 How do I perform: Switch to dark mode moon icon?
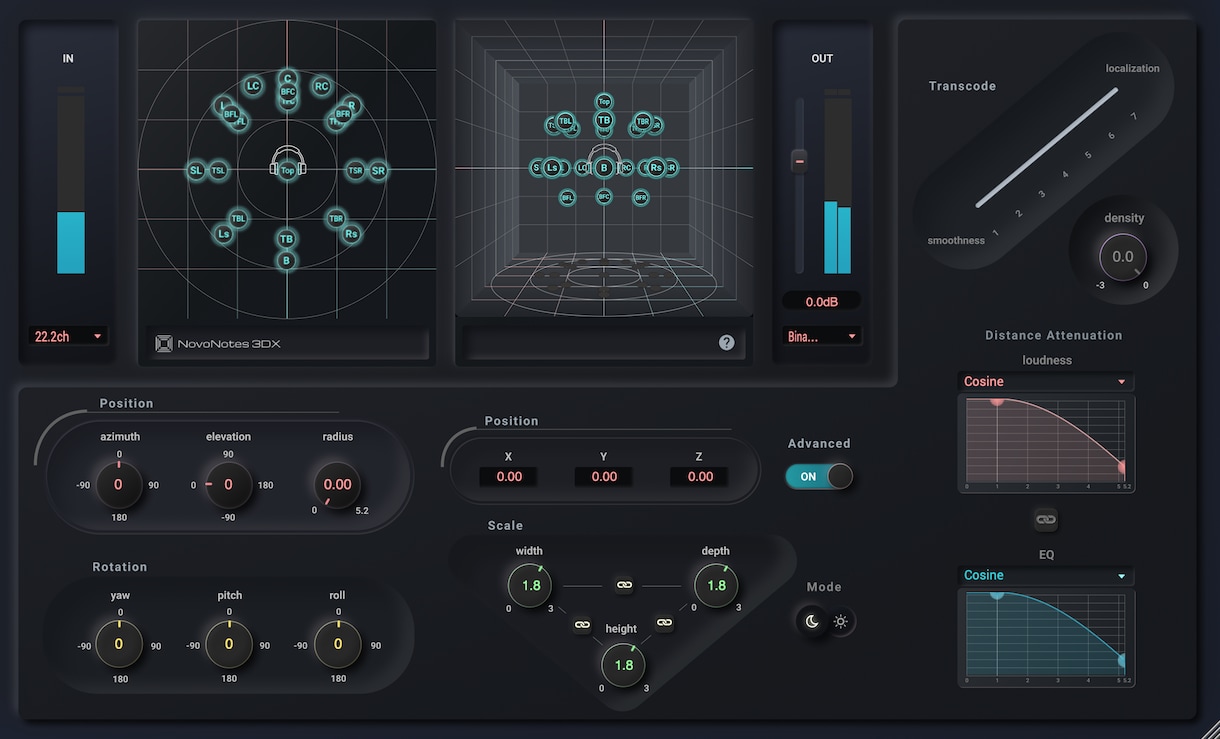point(813,622)
